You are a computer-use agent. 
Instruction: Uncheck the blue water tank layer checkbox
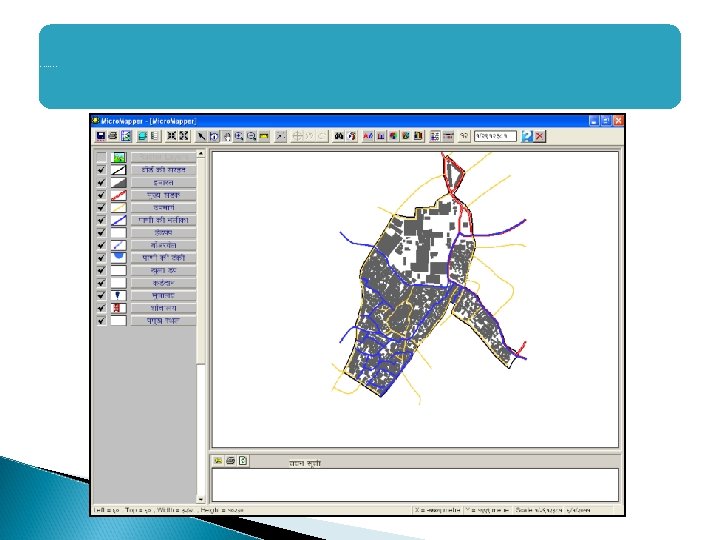(x=101, y=258)
